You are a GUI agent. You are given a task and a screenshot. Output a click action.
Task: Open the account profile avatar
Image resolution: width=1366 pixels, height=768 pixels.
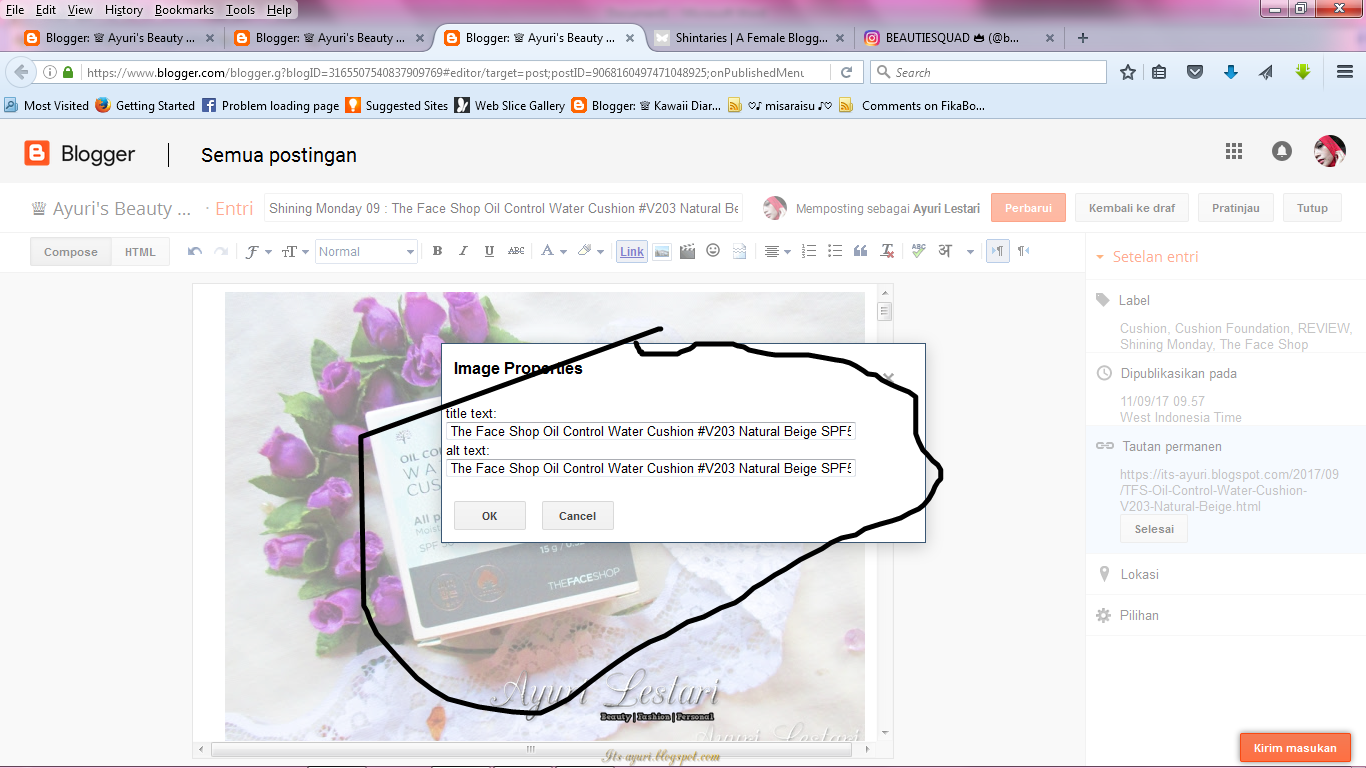1330,151
